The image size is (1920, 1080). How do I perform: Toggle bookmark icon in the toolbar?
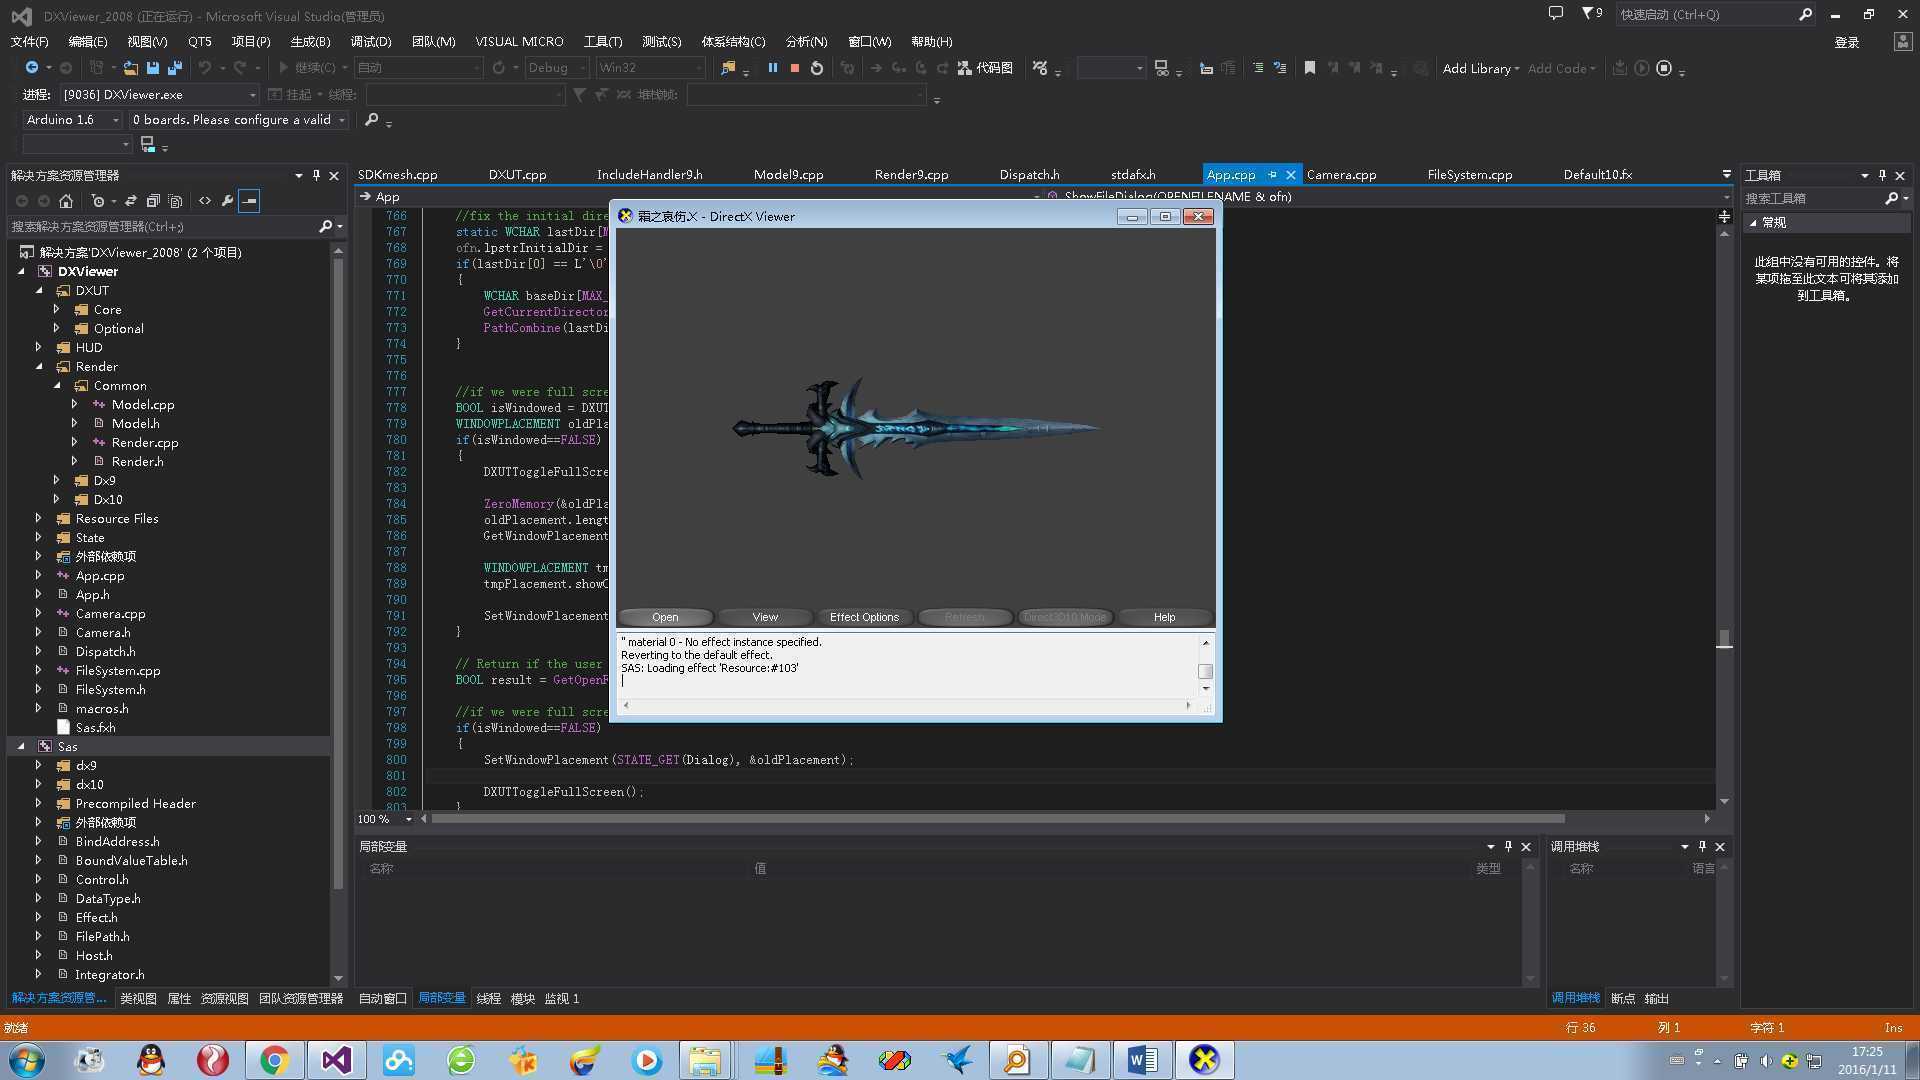pyautogui.click(x=1310, y=68)
